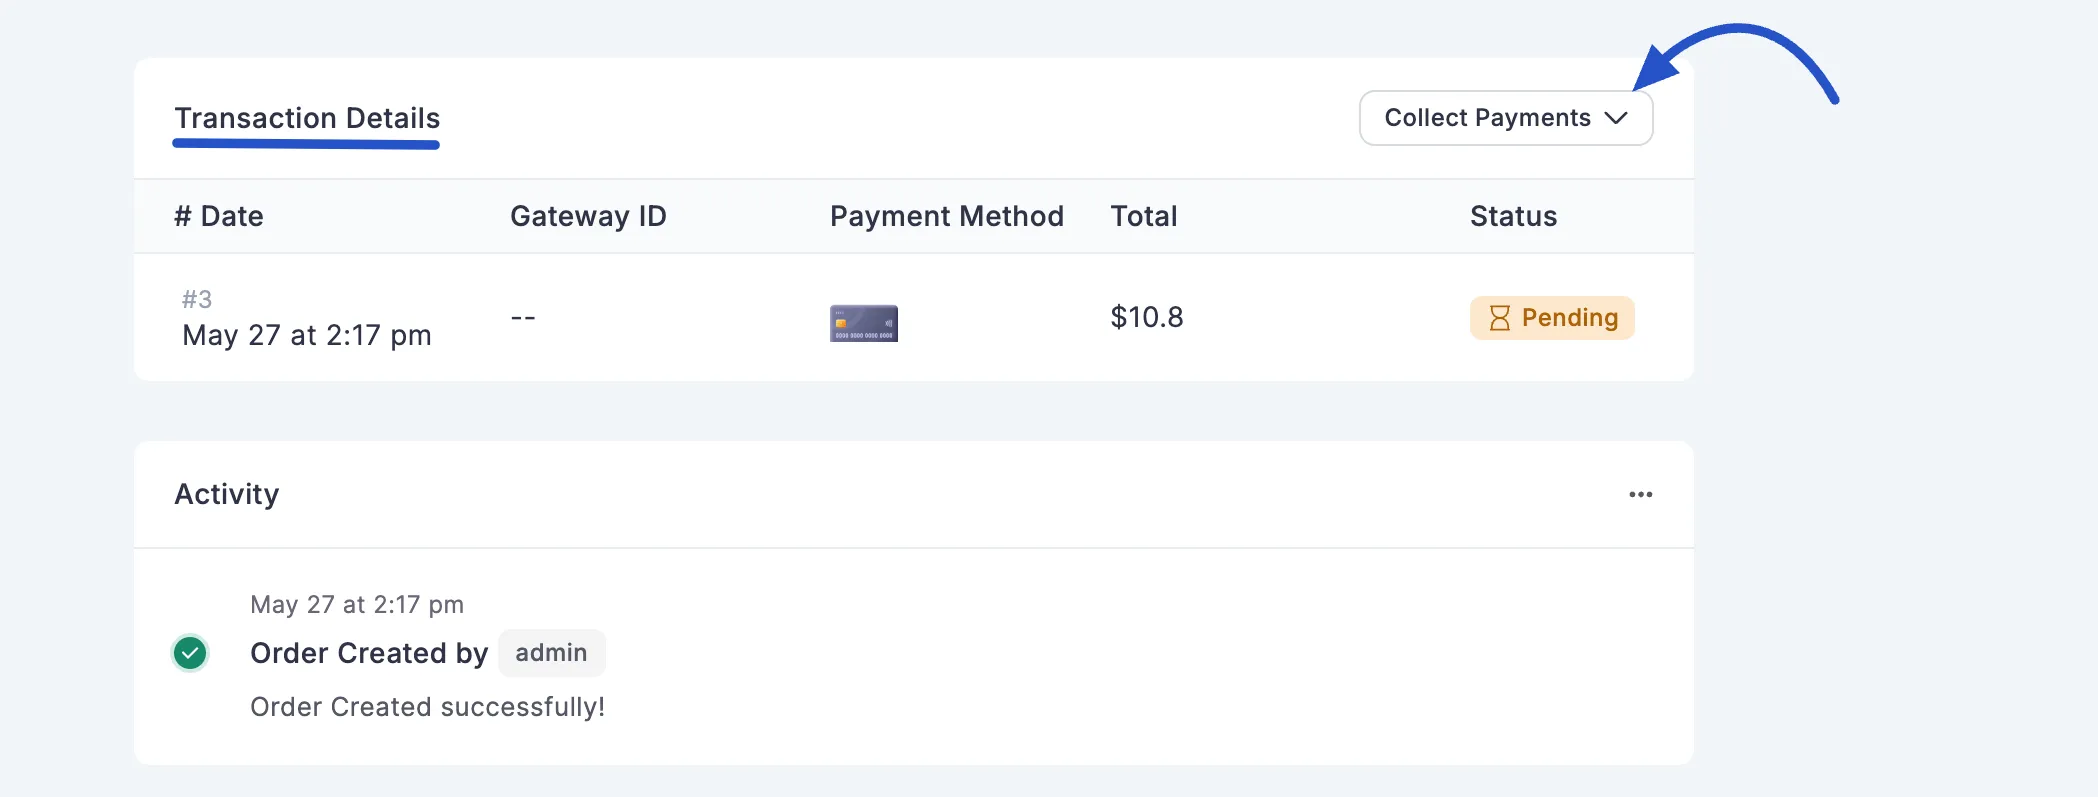Select the $10.8 total amount
This screenshot has width=2098, height=797.
1145,317
